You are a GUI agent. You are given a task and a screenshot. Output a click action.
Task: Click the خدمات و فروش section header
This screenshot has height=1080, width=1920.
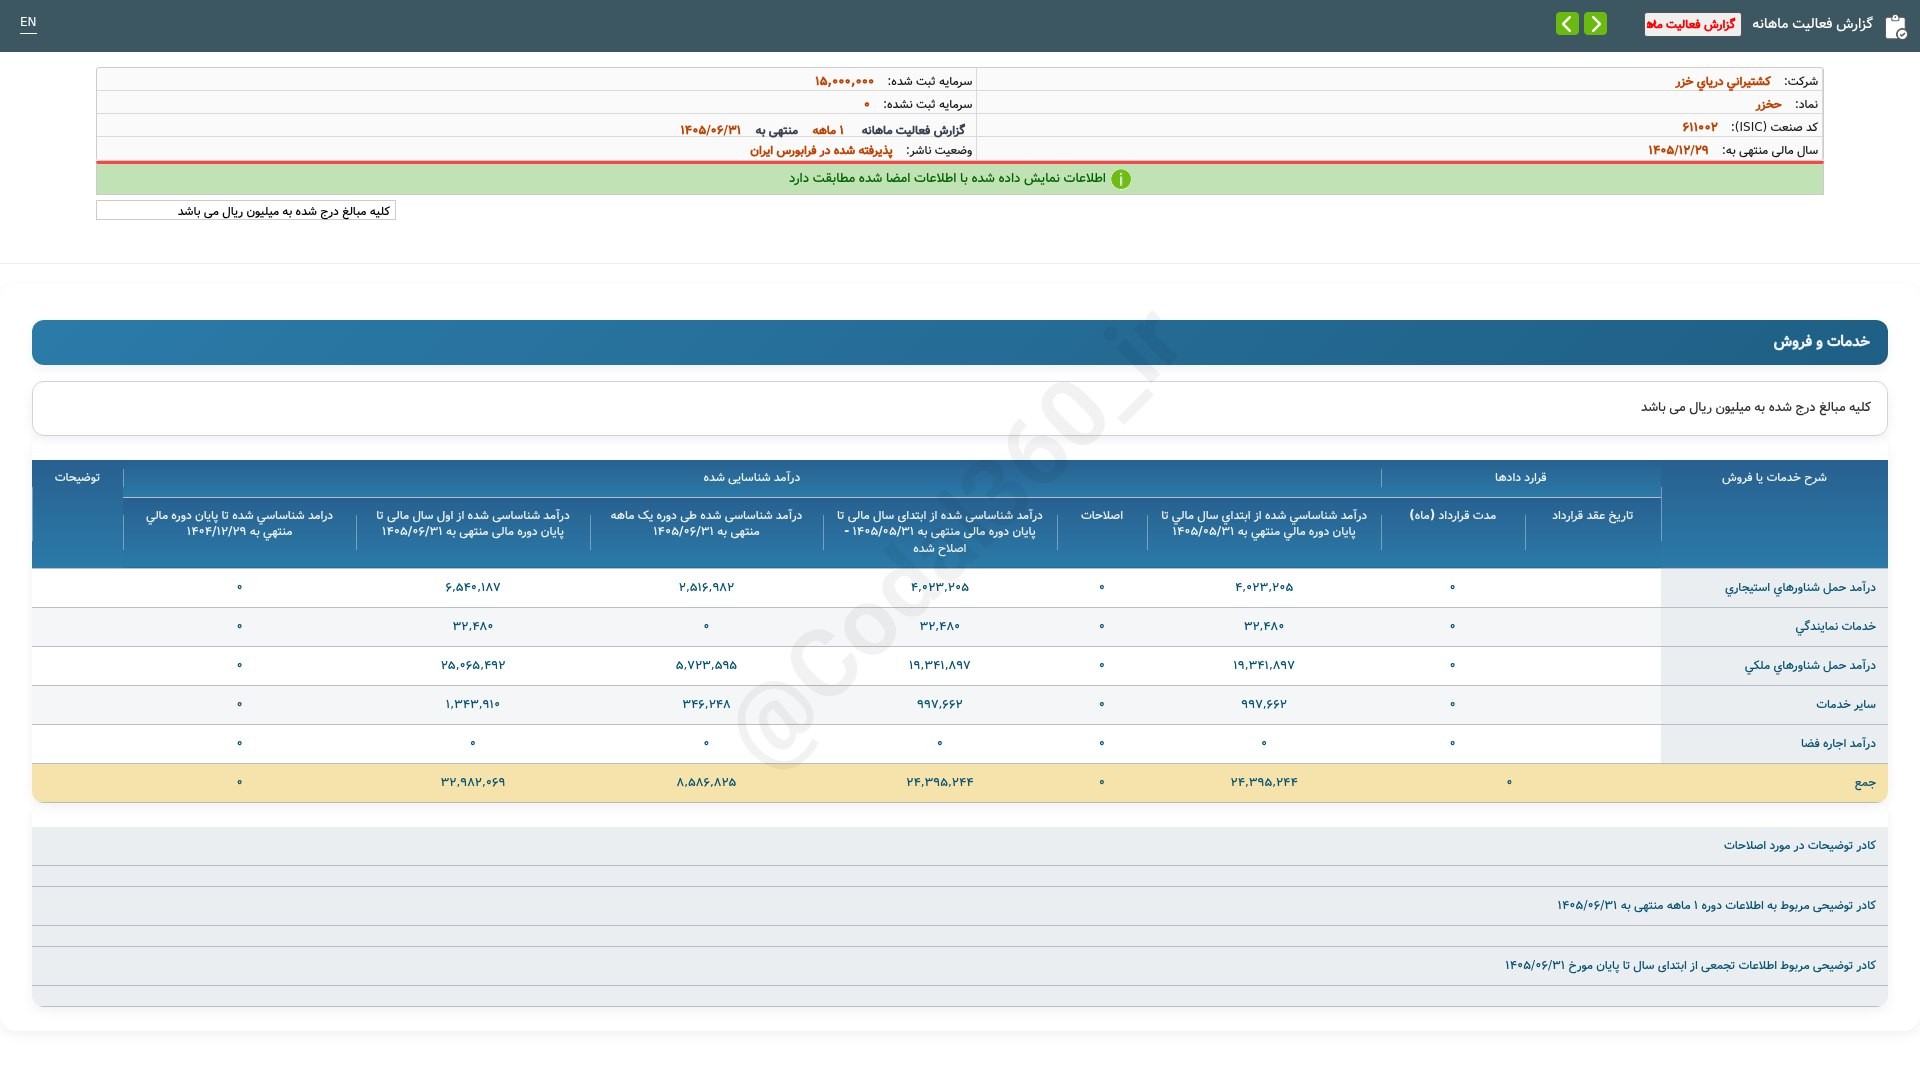(x=960, y=342)
